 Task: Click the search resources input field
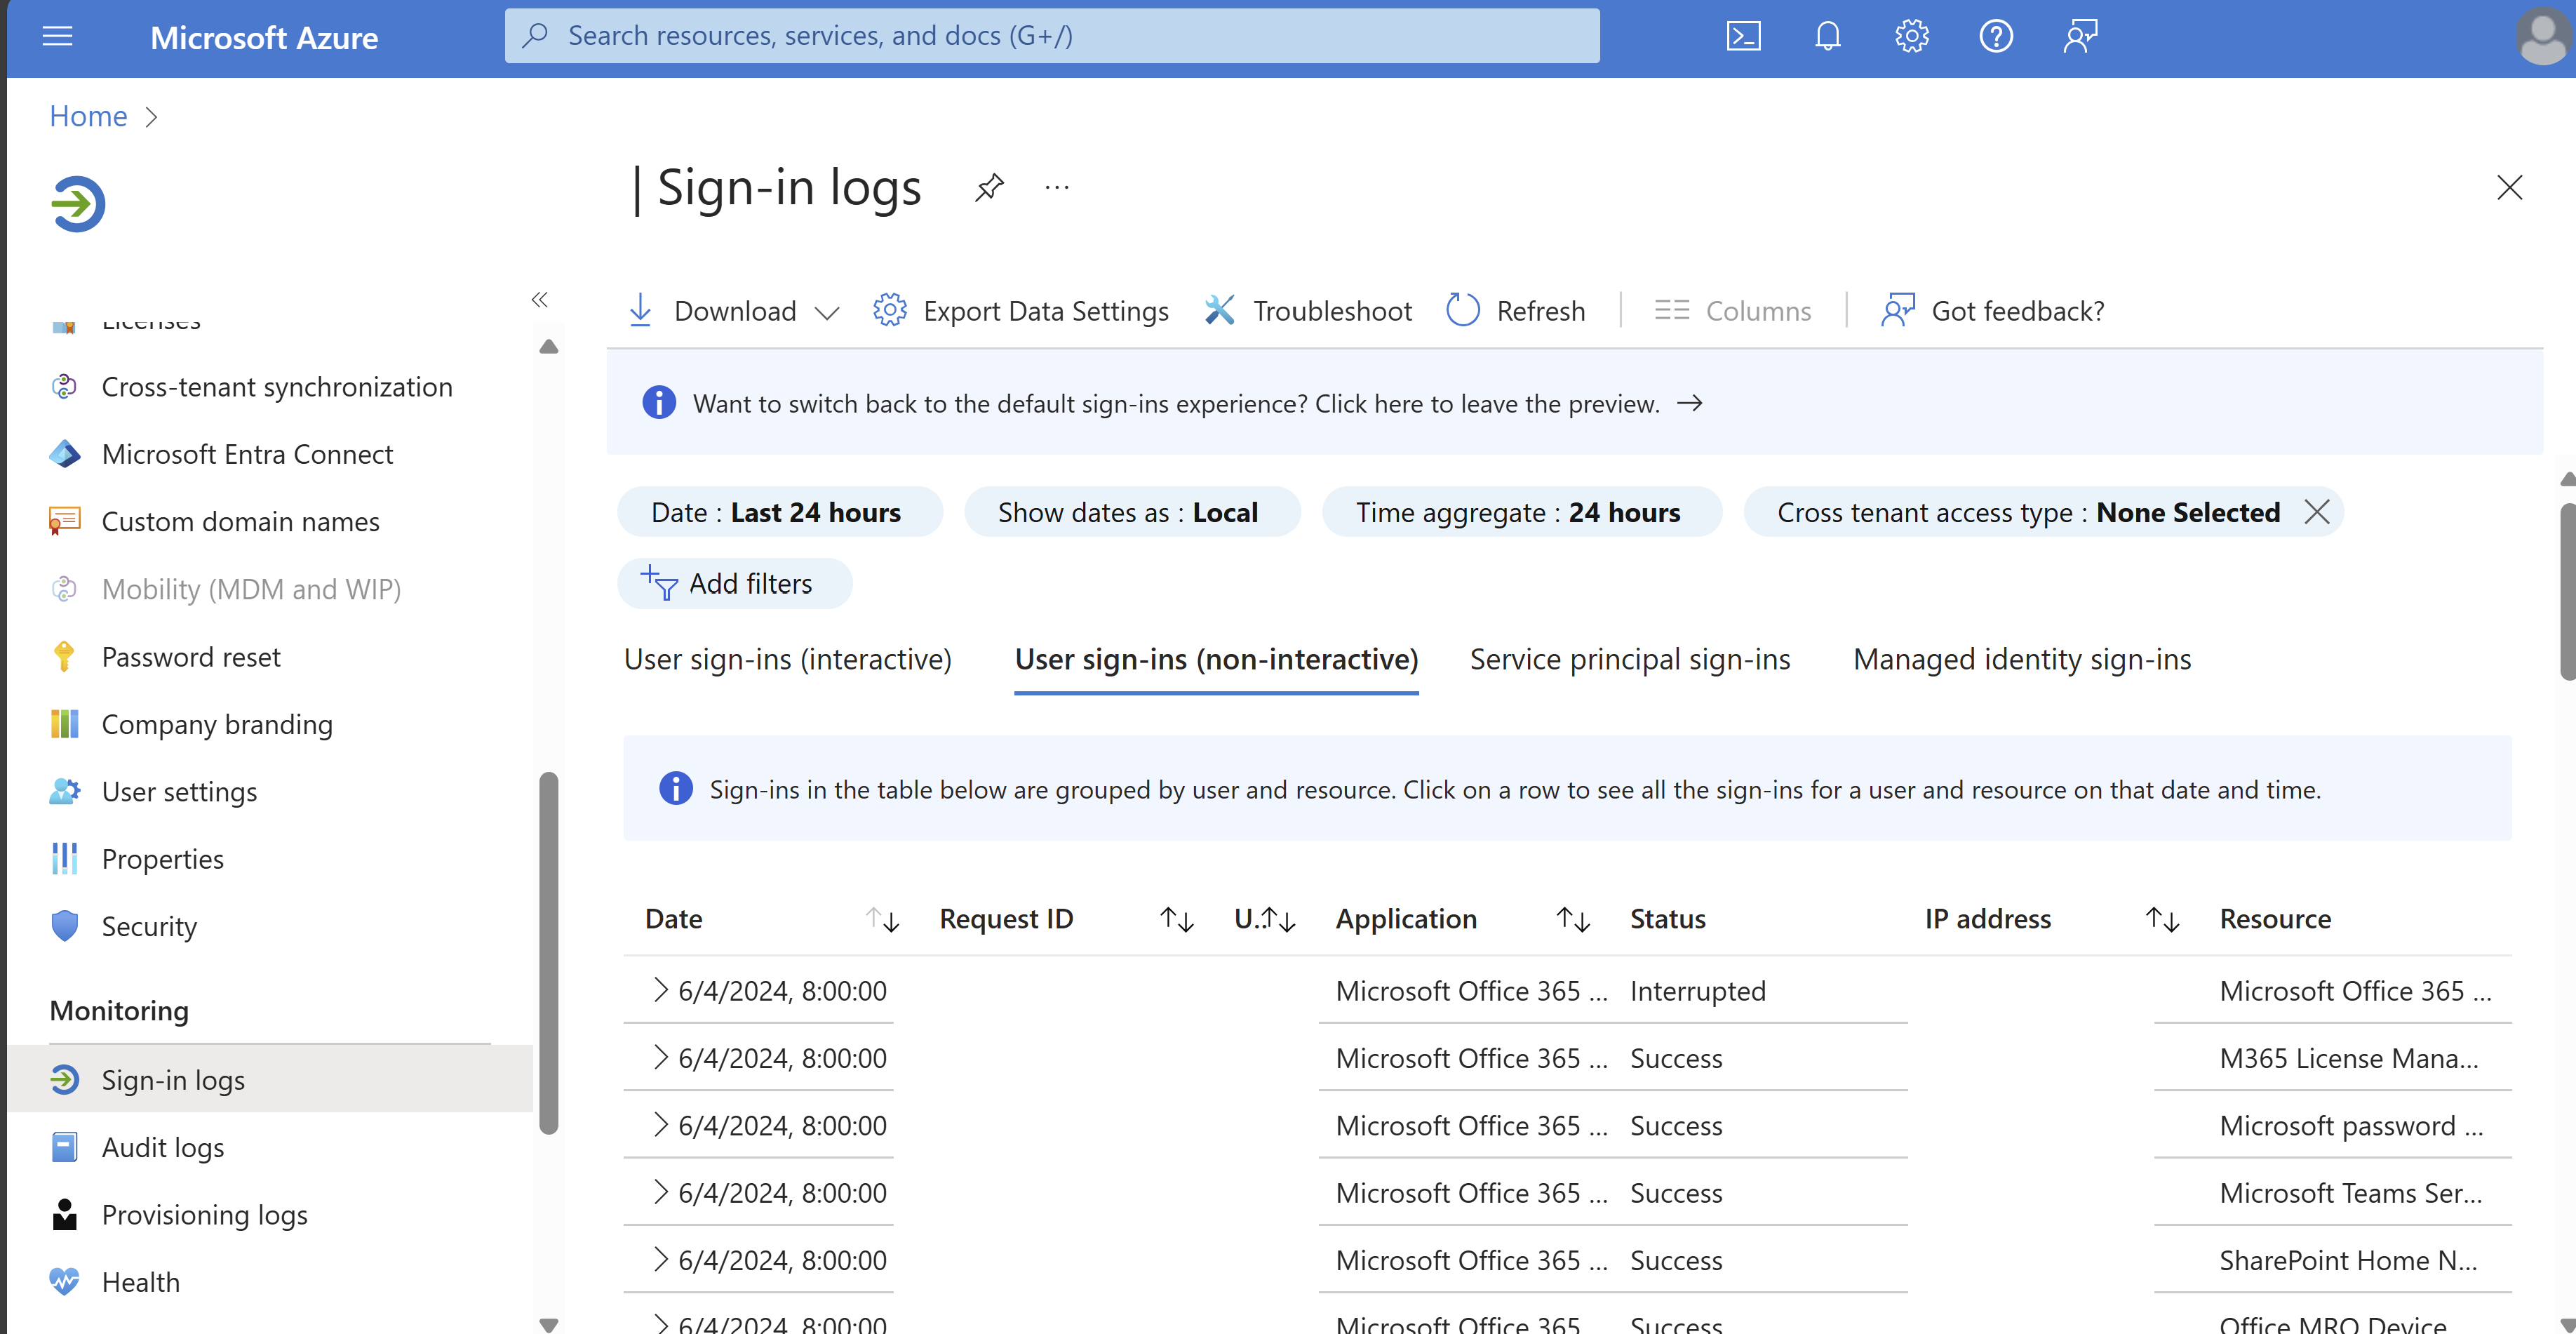pos(1054,34)
